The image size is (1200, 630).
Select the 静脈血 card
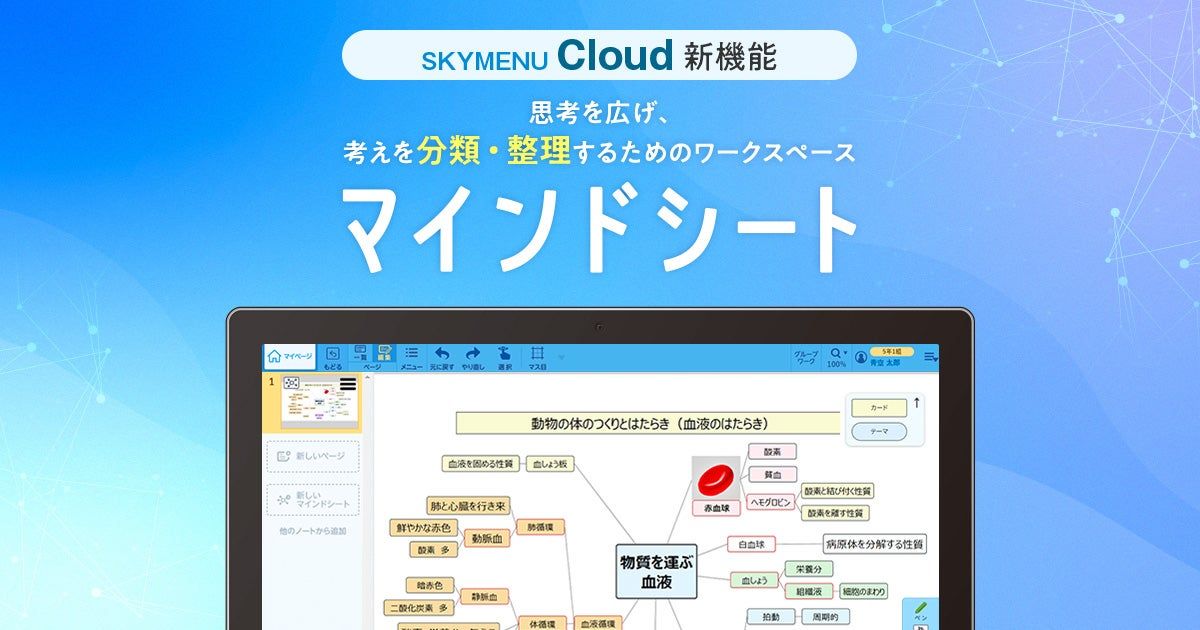(x=484, y=597)
